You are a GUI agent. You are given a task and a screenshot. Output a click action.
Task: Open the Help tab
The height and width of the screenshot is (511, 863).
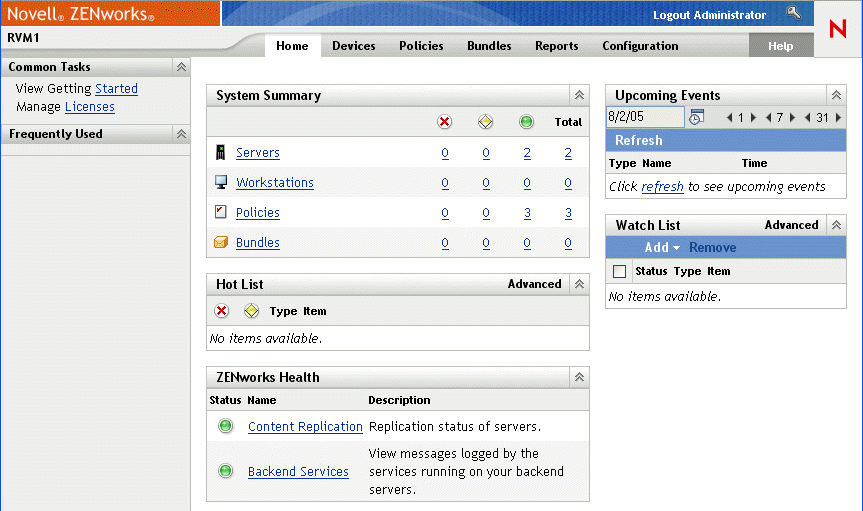[x=780, y=46]
